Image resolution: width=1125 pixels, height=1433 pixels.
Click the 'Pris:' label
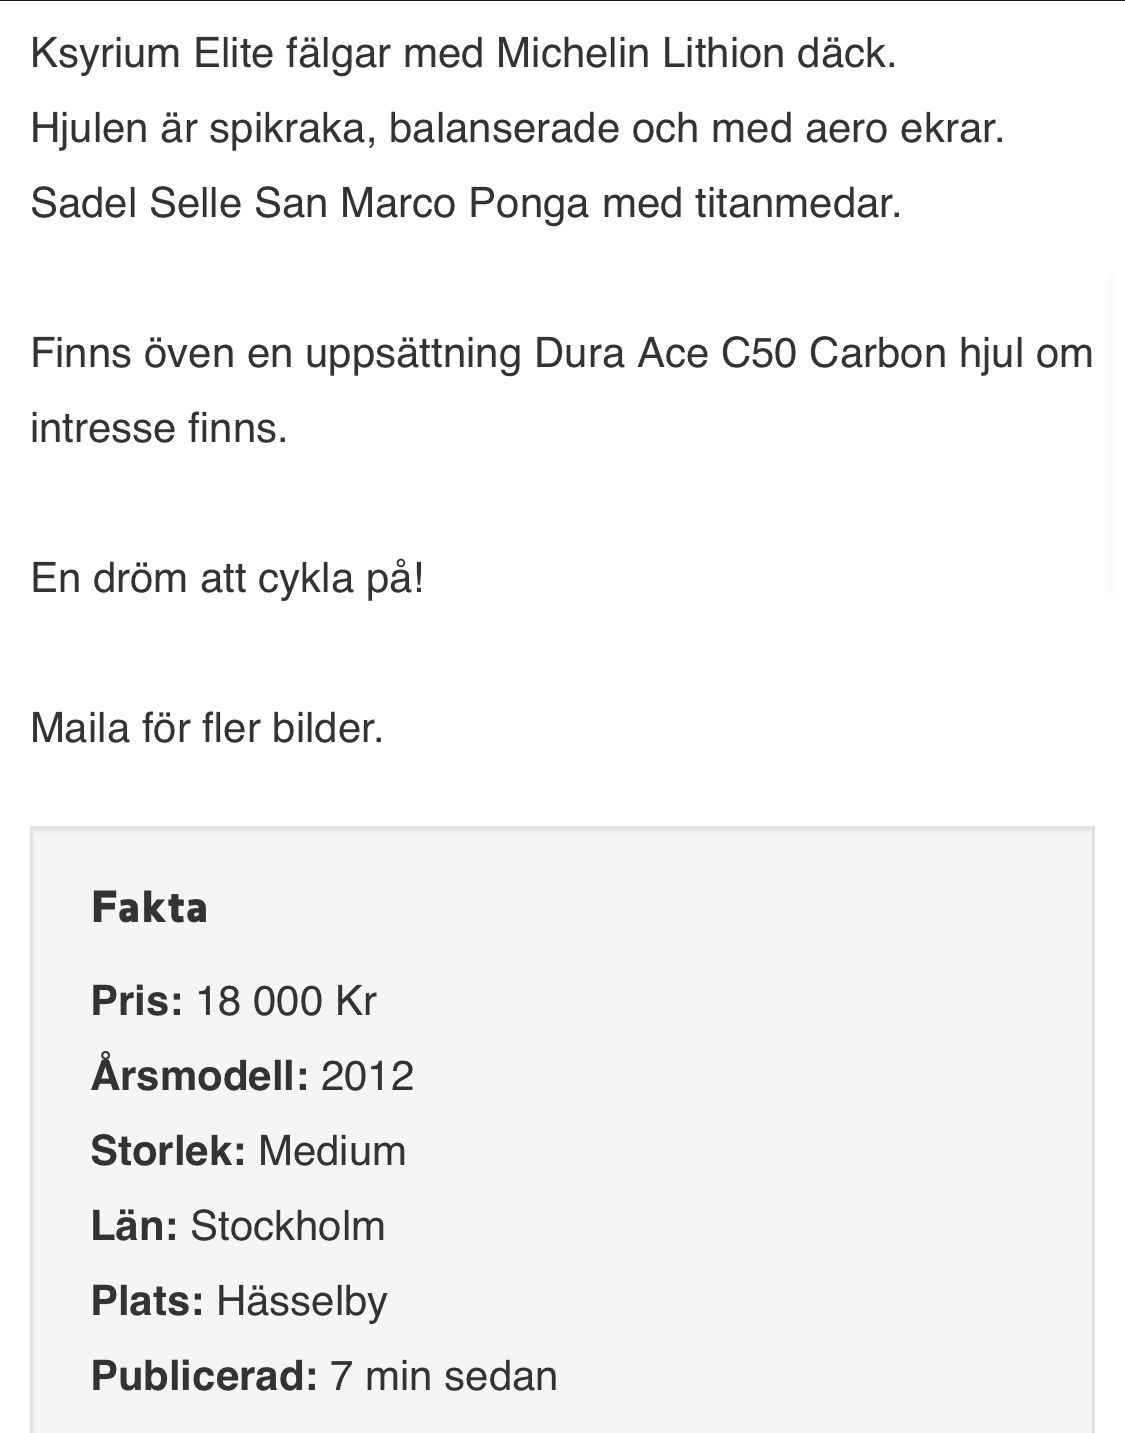click(137, 1001)
